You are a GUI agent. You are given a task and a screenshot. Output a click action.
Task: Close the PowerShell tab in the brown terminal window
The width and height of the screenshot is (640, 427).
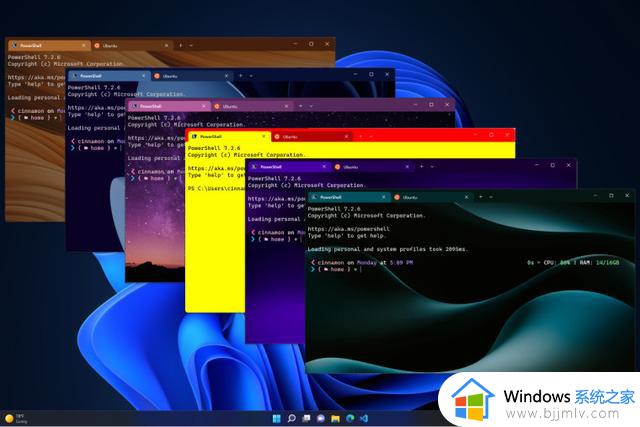click(83, 45)
